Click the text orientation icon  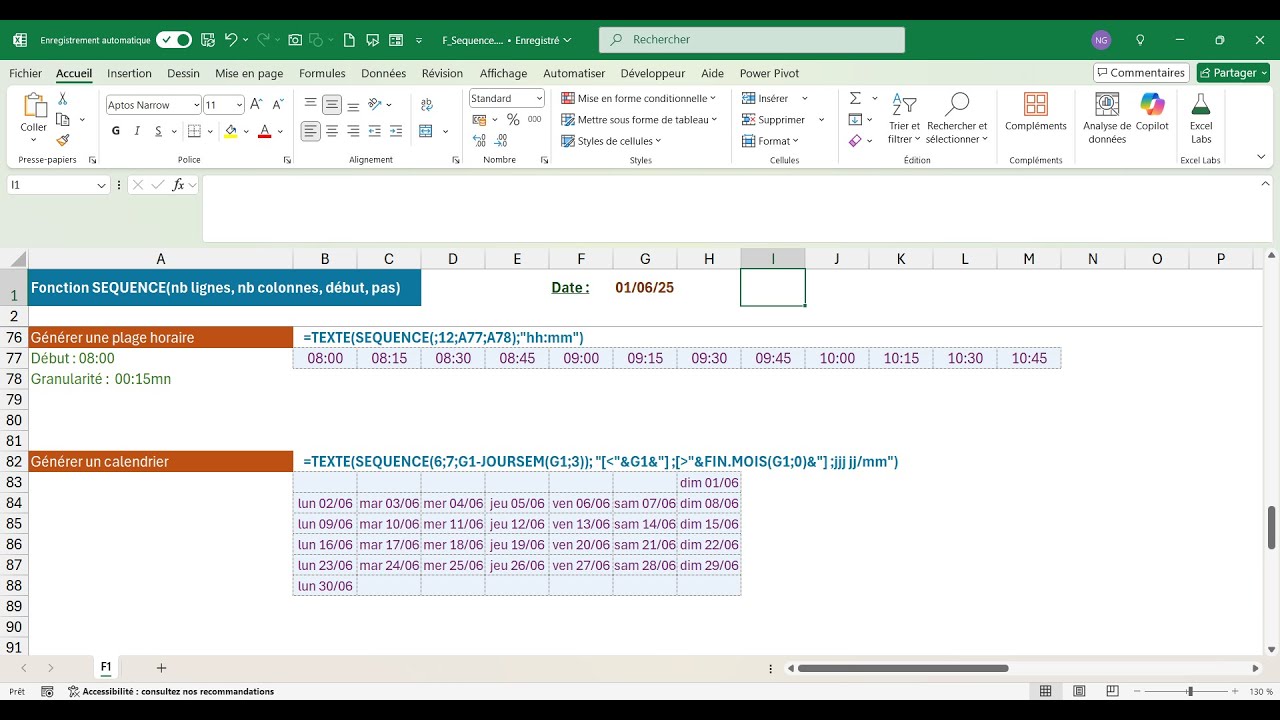click(x=375, y=104)
